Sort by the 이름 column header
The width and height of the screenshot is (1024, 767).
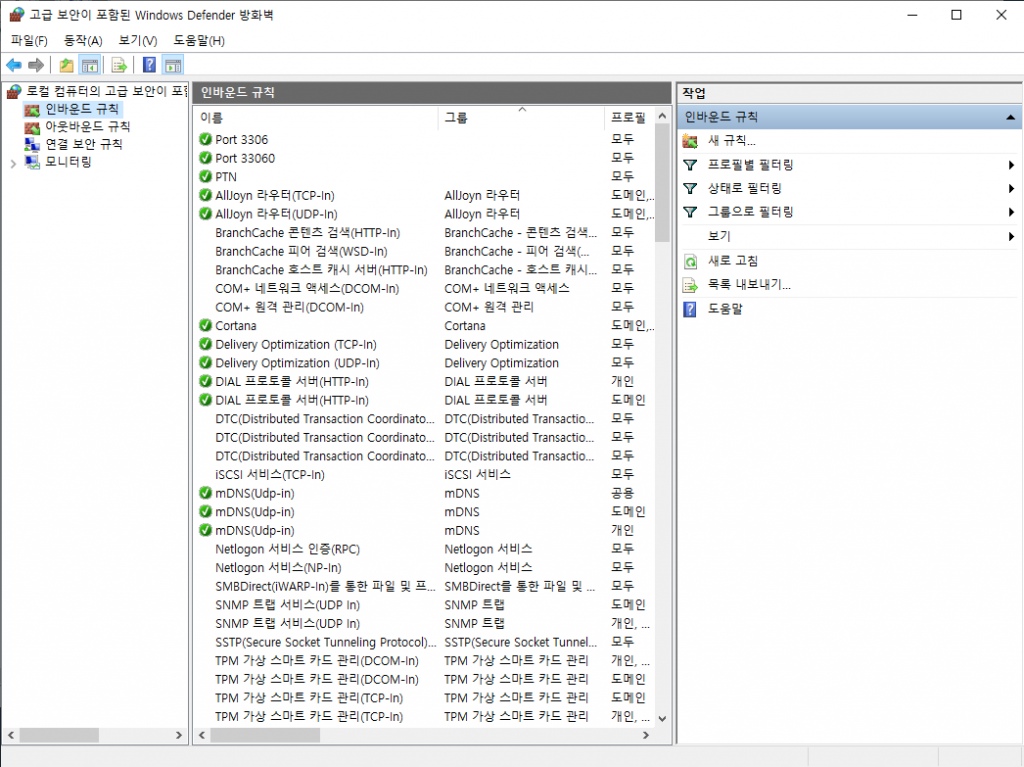pos(316,118)
